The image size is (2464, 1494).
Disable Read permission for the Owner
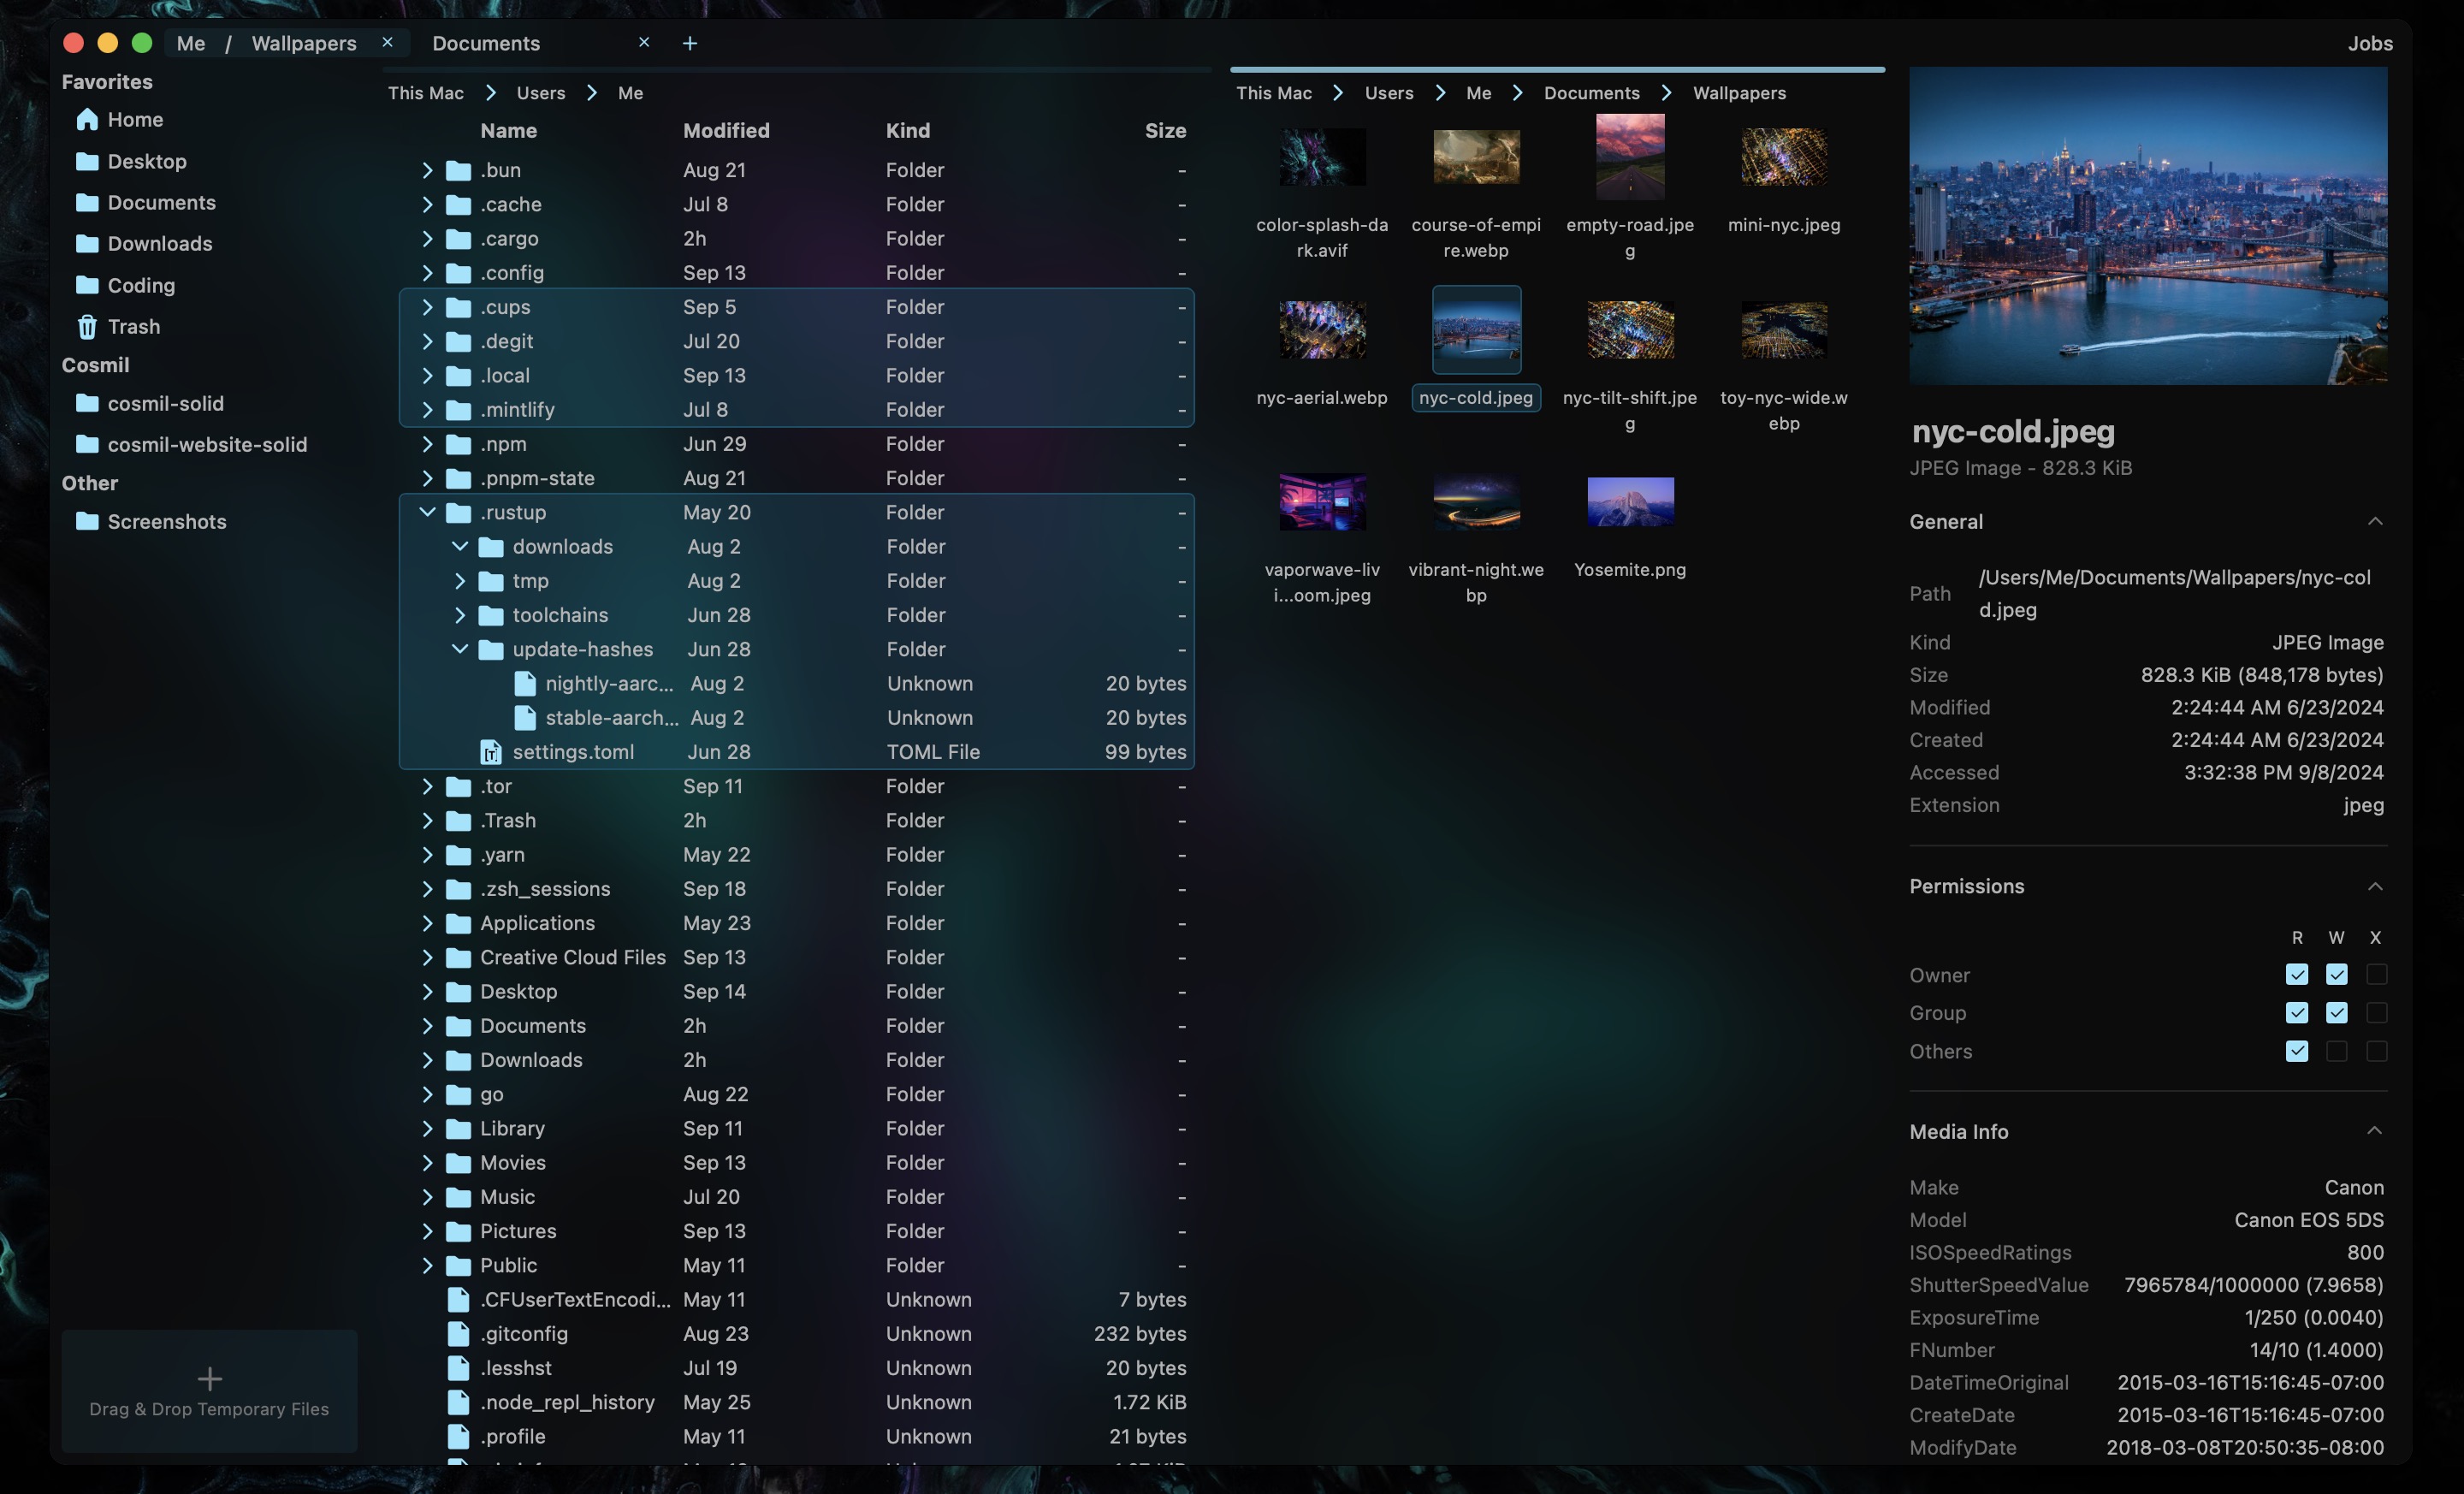2297,974
